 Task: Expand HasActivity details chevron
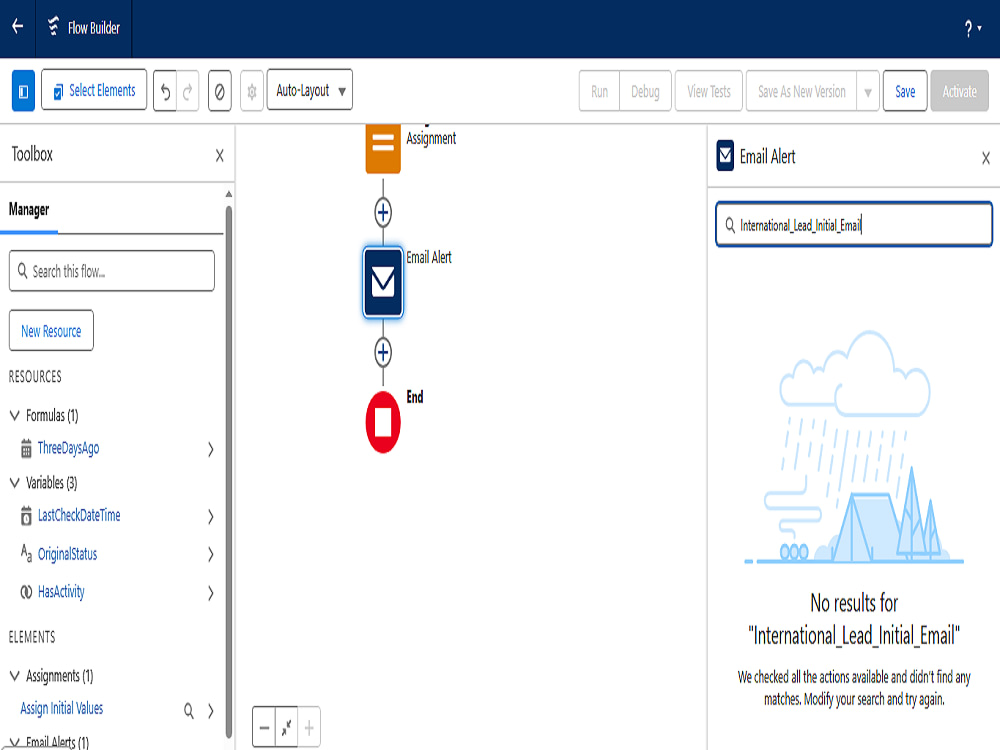(210, 593)
